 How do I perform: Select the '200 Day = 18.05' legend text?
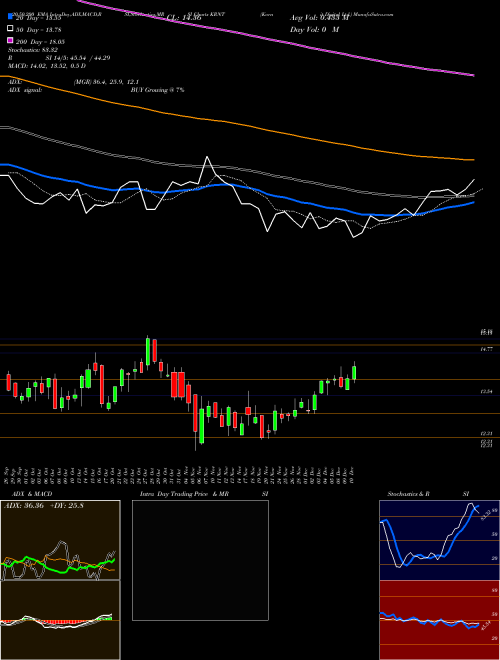click(x=40, y=42)
